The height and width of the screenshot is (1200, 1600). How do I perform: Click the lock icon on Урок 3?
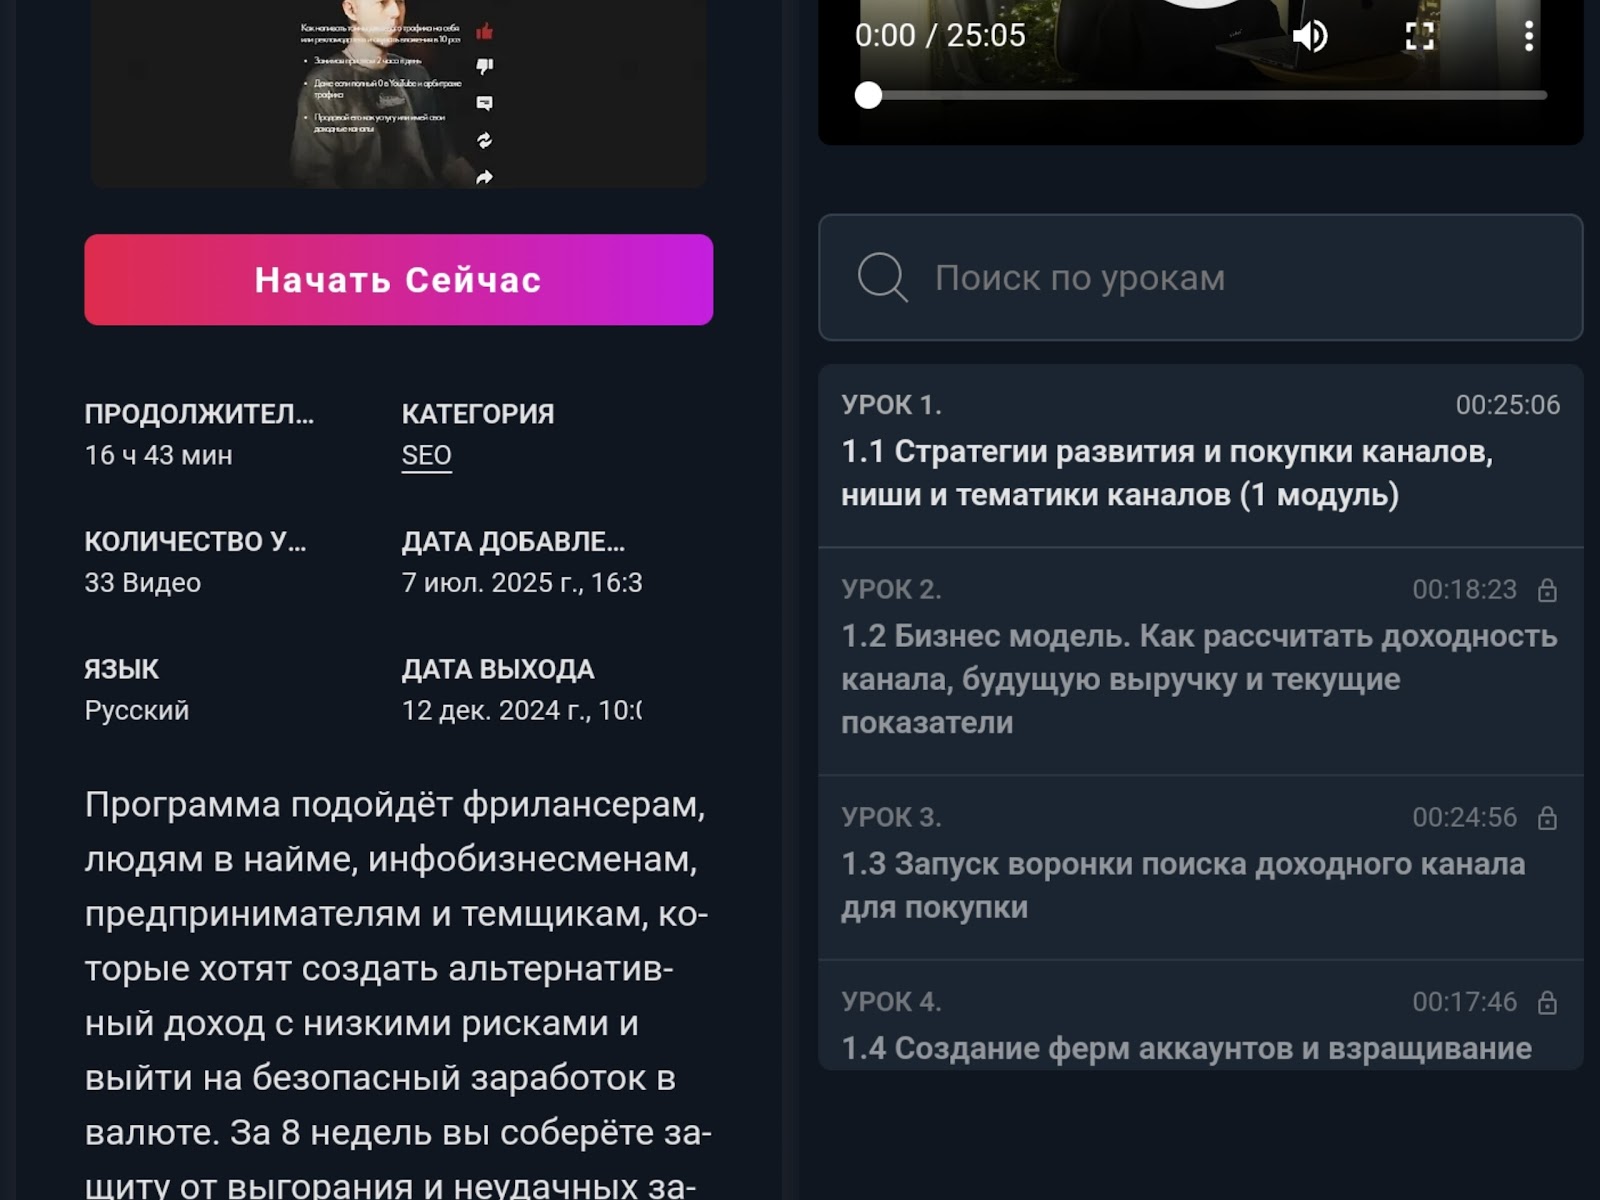click(x=1547, y=818)
